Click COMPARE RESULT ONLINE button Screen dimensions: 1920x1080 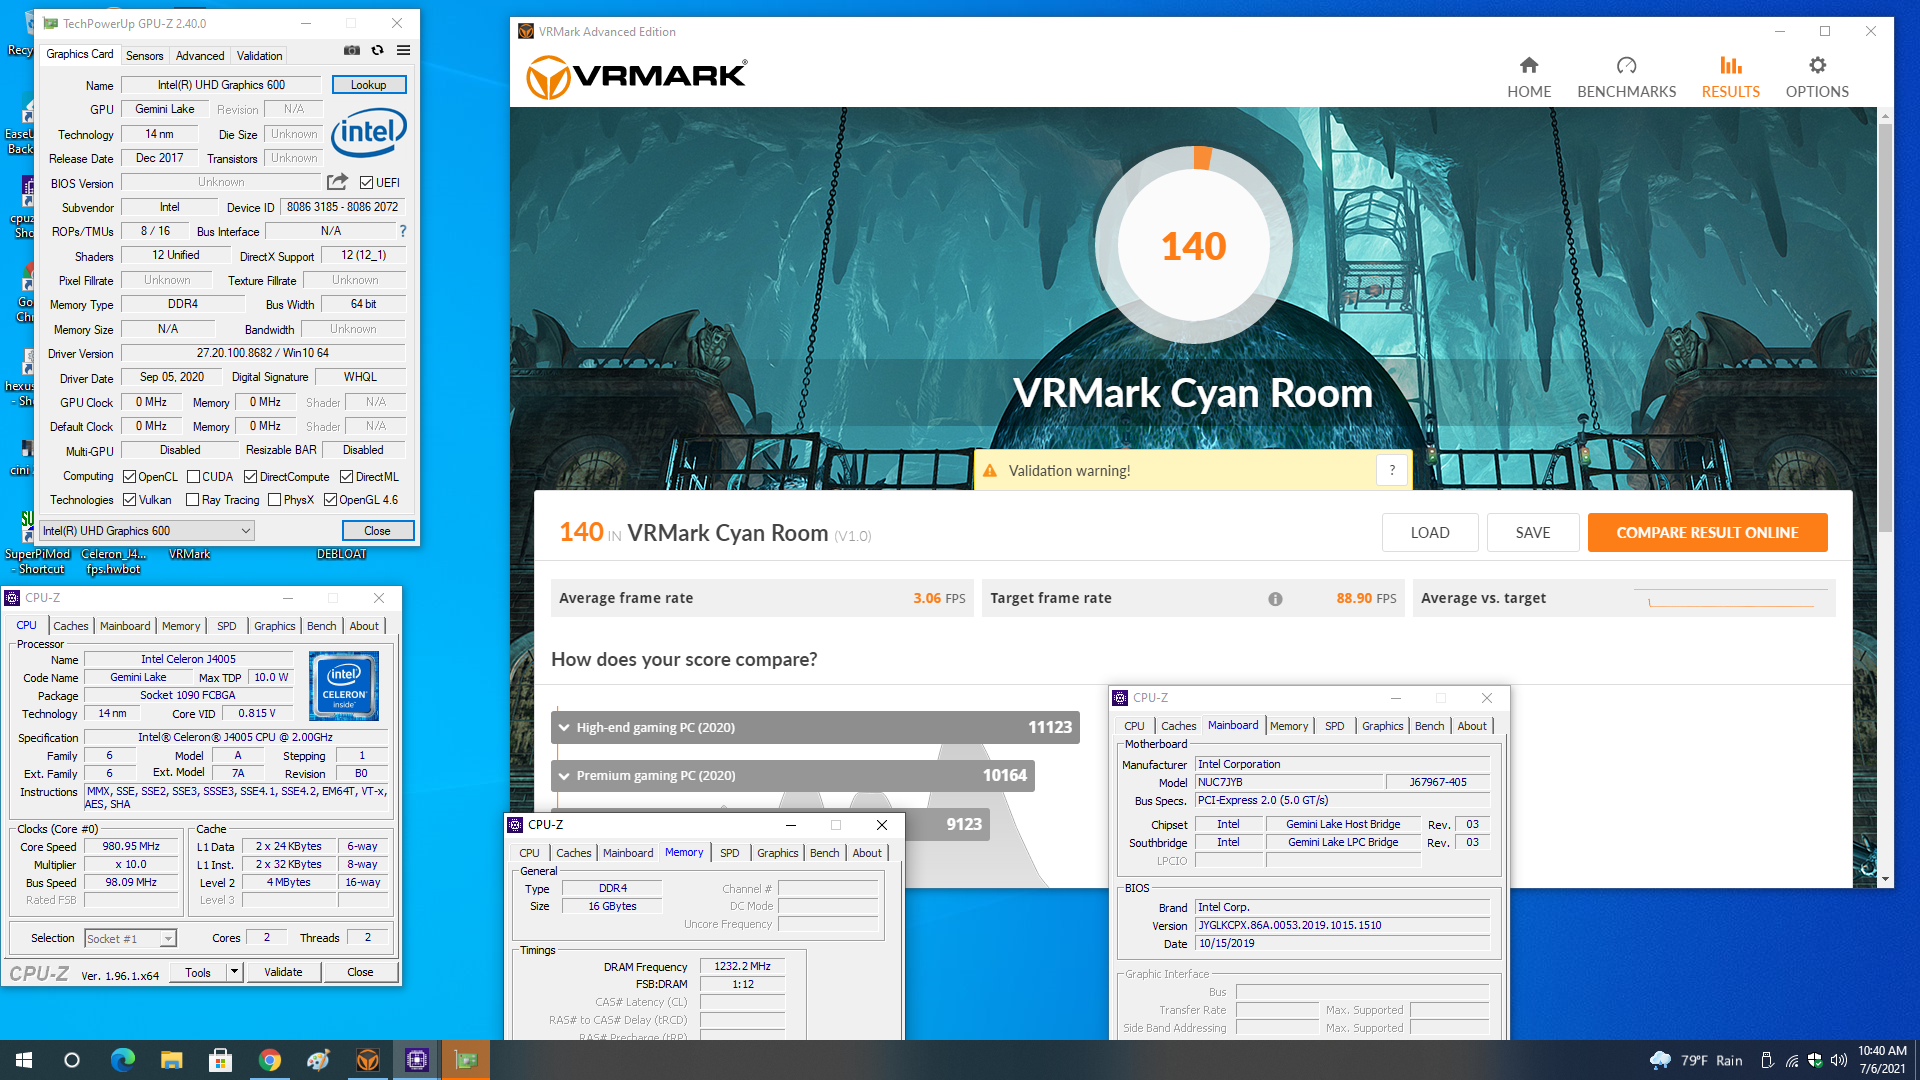pyautogui.click(x=1707, y=533)
